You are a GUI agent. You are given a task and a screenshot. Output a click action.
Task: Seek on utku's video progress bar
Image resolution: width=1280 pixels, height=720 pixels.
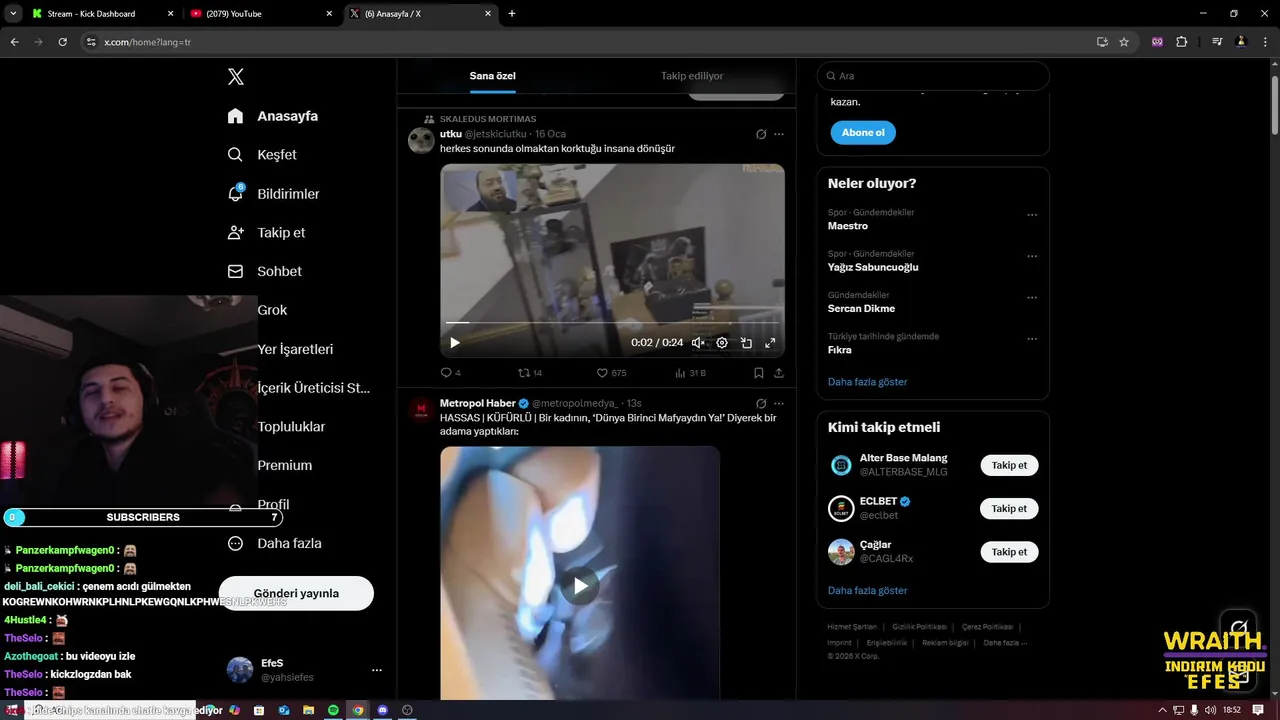612,323
